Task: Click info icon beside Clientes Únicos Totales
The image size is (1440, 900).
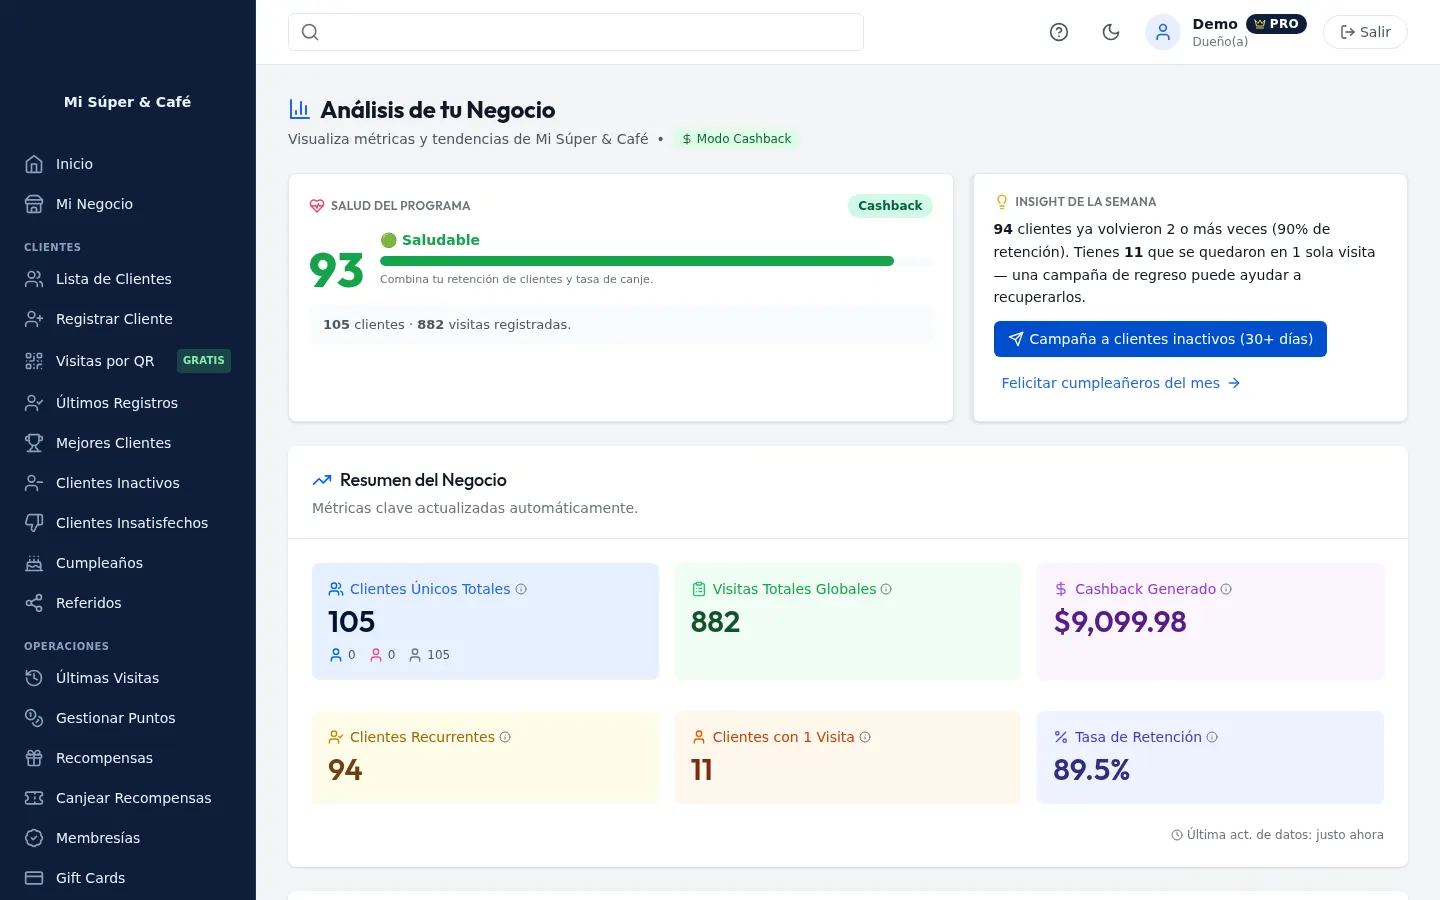Action: pos(521,589)
